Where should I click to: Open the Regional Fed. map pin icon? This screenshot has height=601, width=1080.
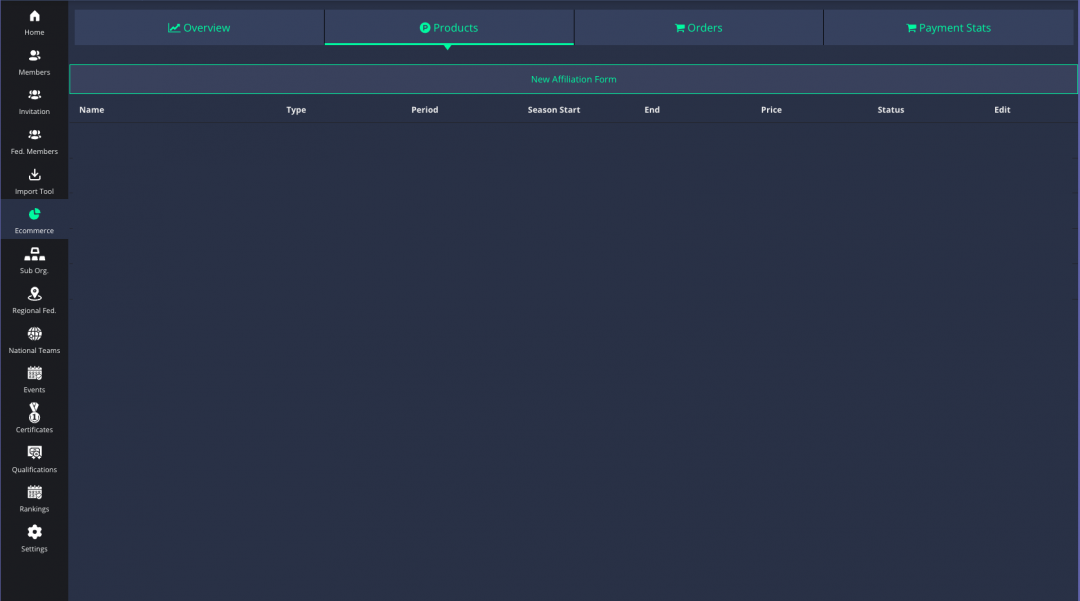tap(34, 294)
